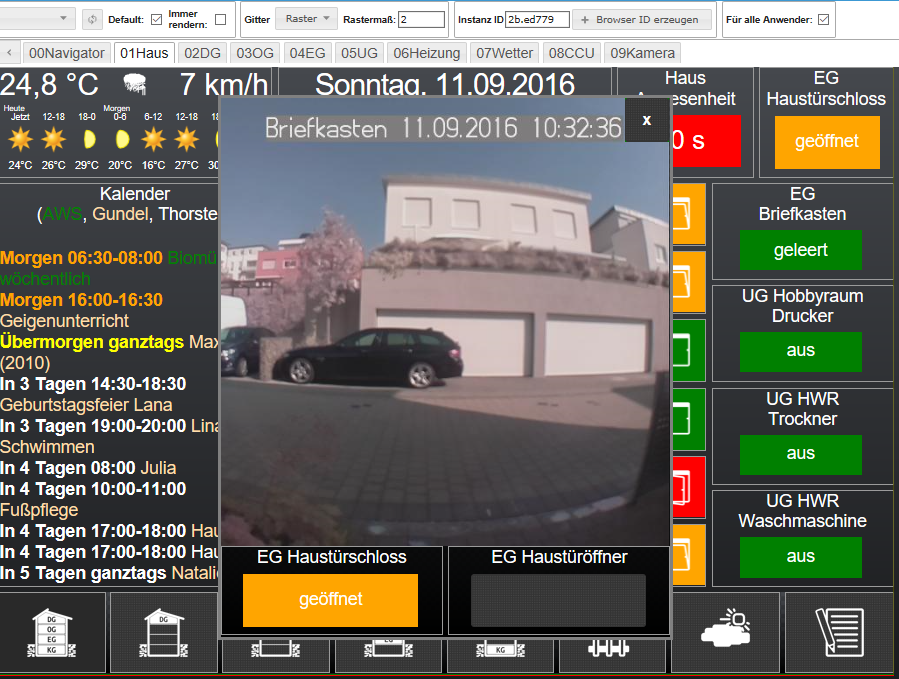Open the notes list with pencil icon
The image size is (899, 679).
point(839,632)
